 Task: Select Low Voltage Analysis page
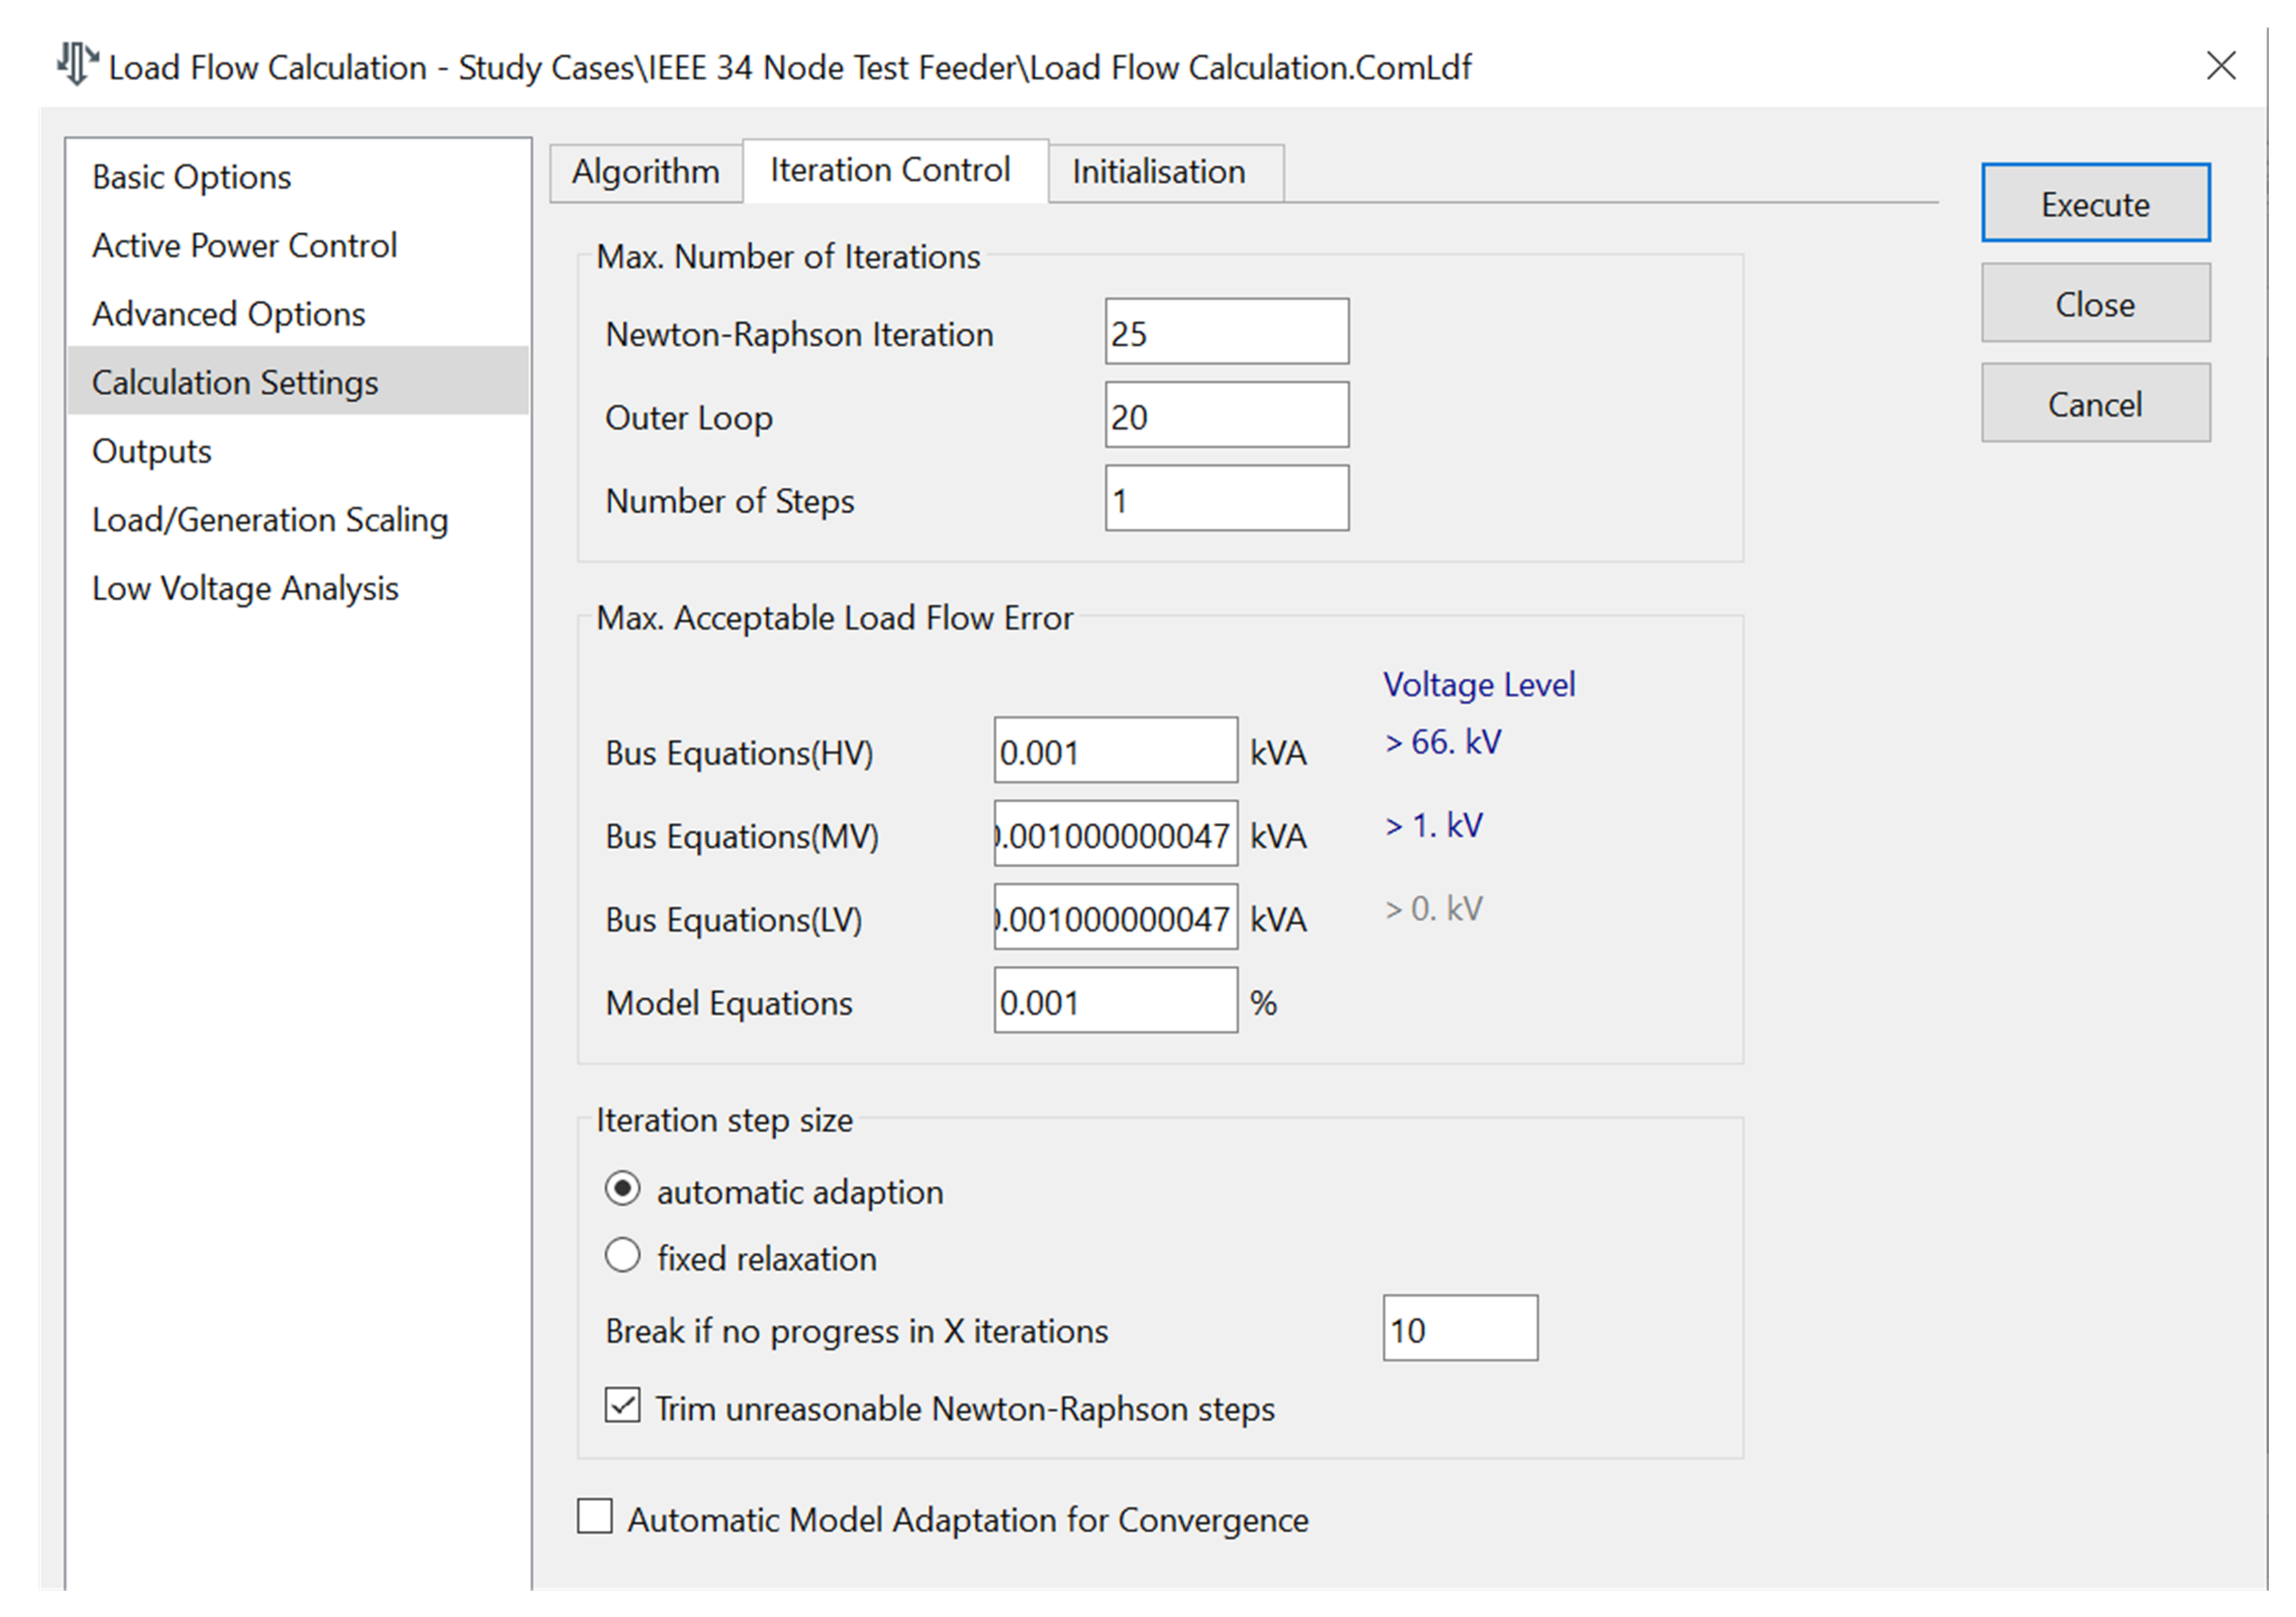click(x=245, y=589)
